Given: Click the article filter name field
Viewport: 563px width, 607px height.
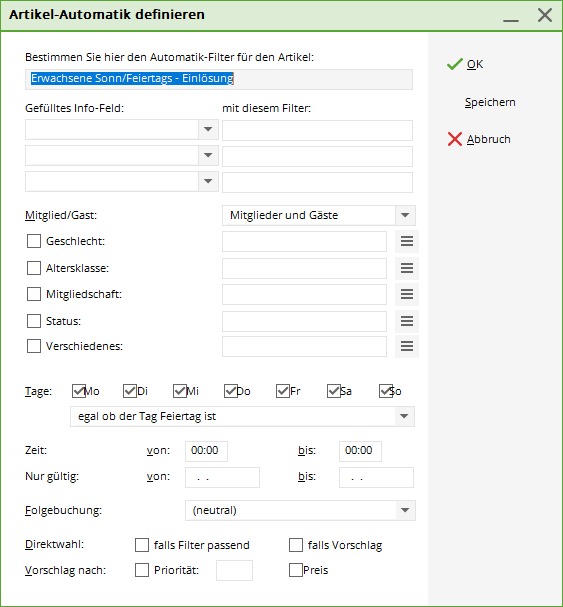Looking at the screenshot, I should tap(219, 79).
